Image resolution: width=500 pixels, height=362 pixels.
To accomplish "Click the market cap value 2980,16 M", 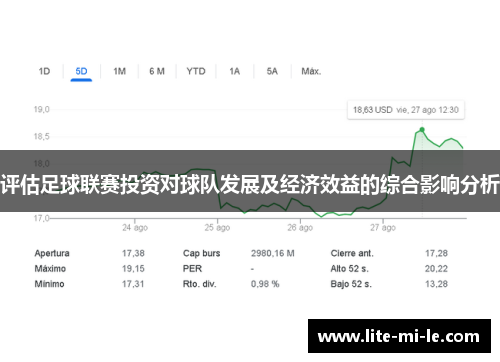I will click(x=273, y=253).
